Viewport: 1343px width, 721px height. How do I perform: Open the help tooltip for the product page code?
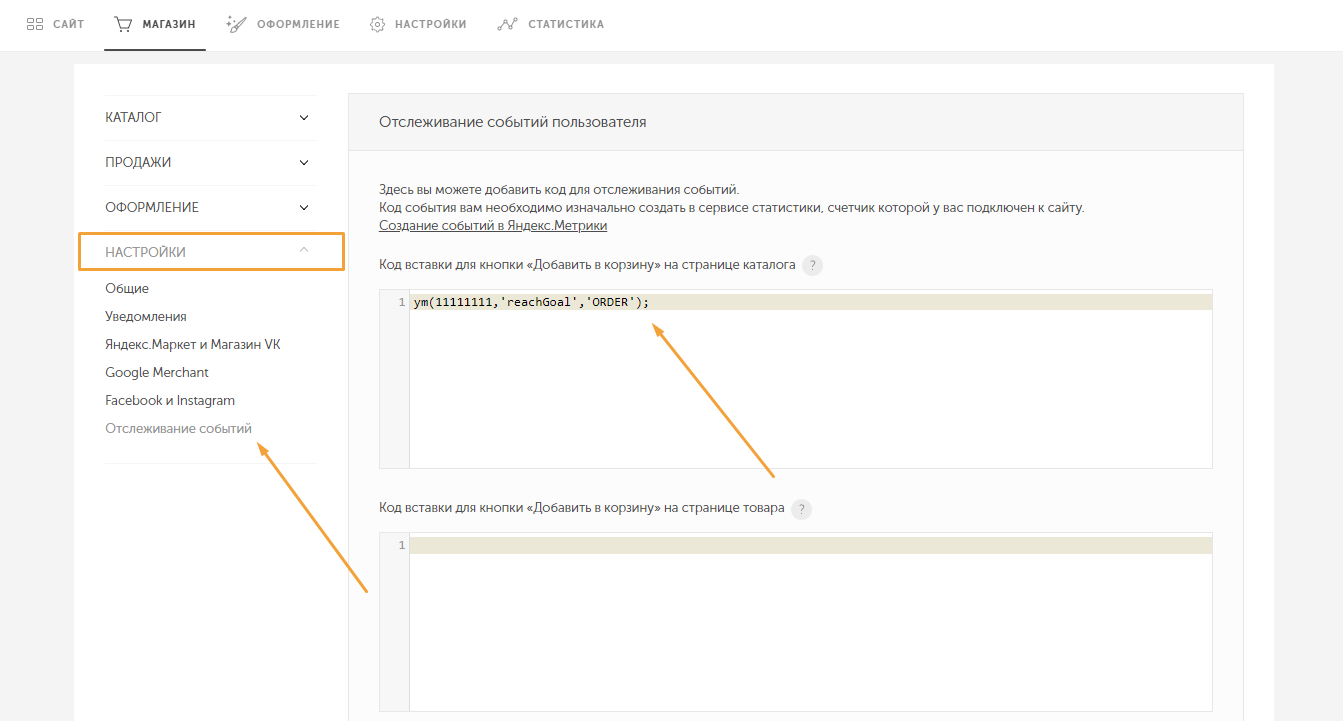[801, 509]
